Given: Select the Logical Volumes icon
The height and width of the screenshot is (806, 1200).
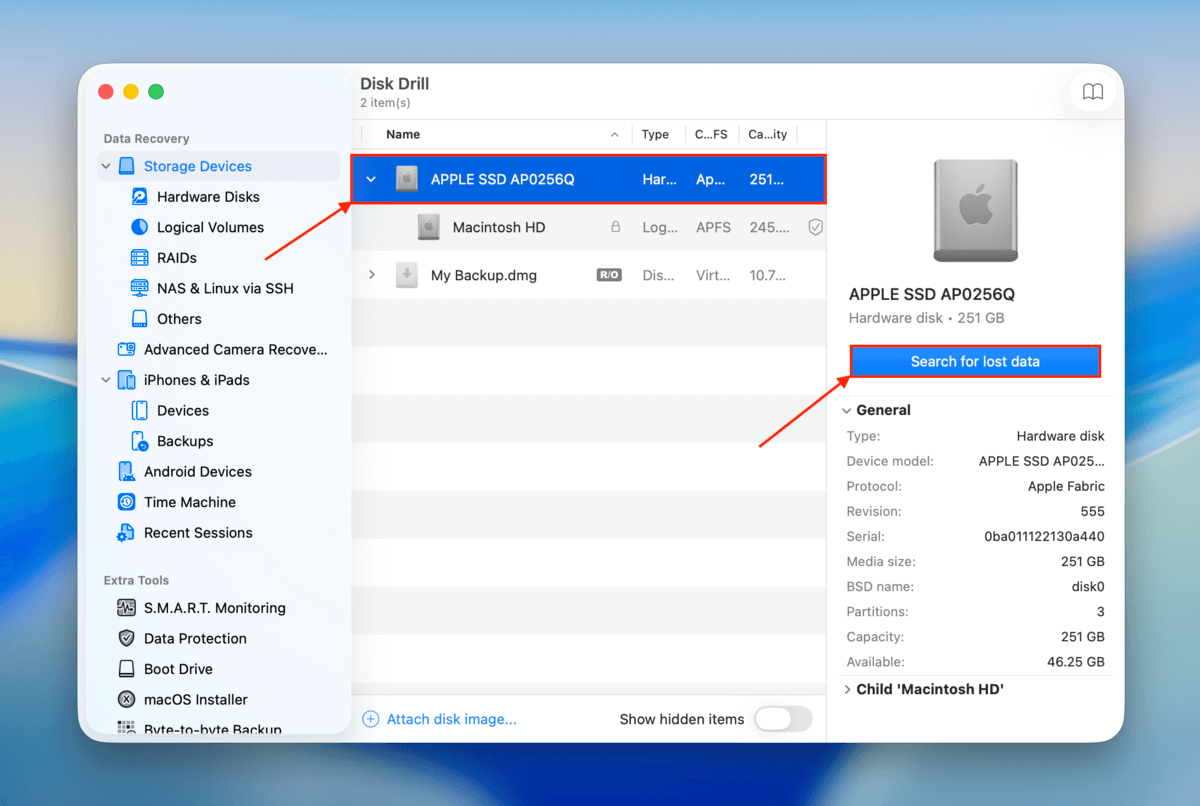Looking at the screenshot, I should (140, 227).
